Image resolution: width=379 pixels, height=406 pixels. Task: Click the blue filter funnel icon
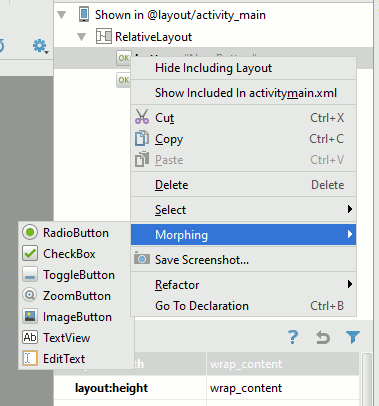click(353, 337)
